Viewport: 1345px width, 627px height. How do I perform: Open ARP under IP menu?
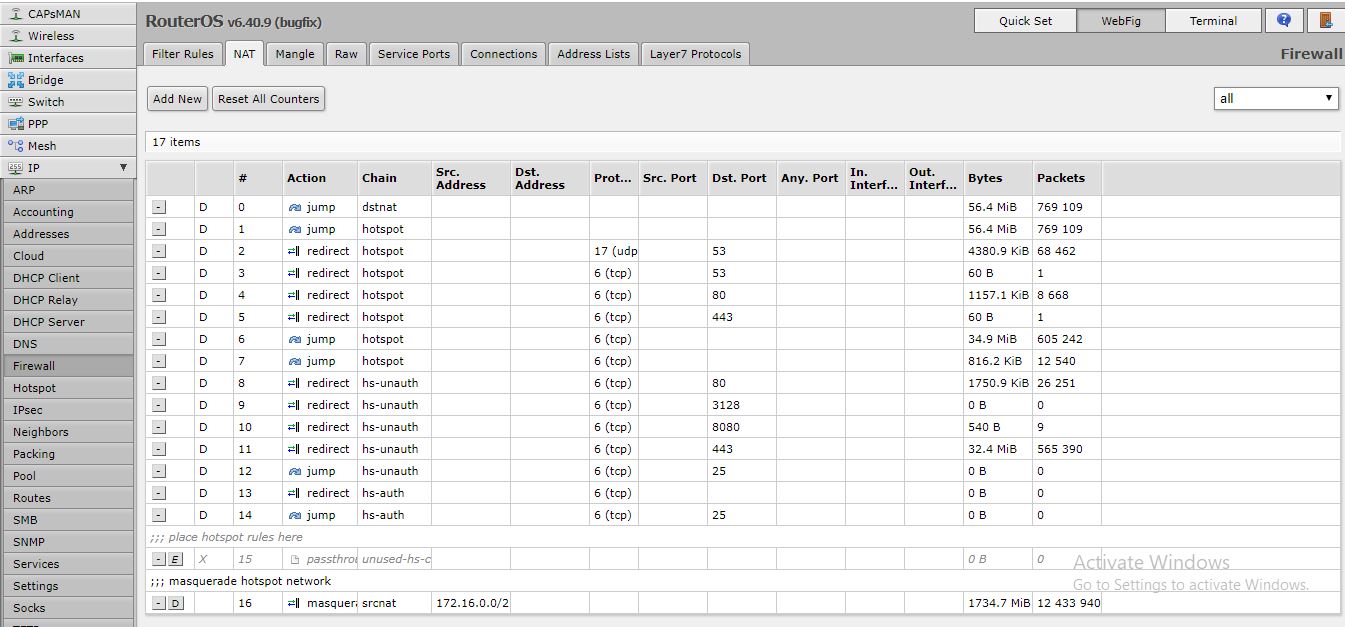point(67,190)
